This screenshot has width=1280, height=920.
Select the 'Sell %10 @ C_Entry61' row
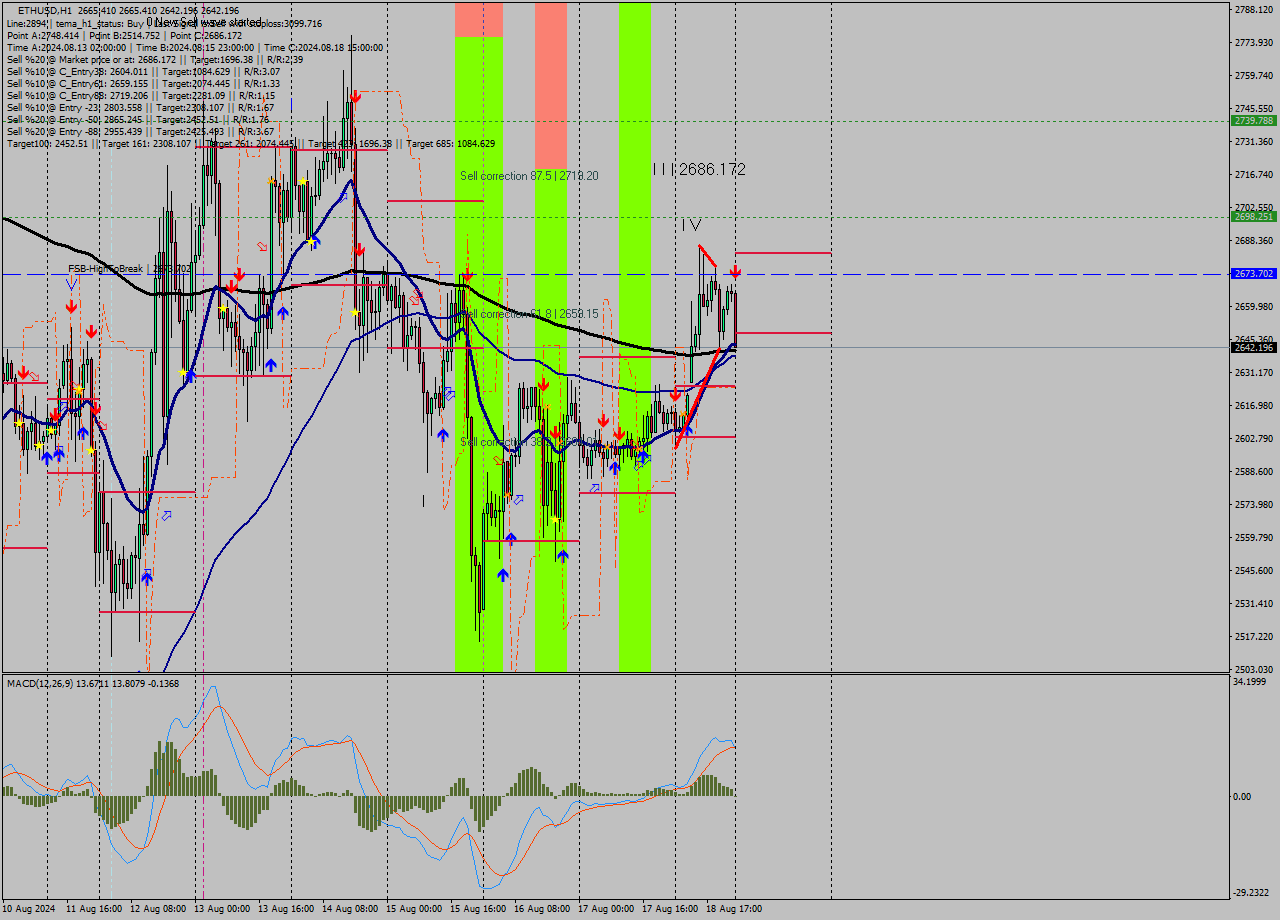coord(143,83)
